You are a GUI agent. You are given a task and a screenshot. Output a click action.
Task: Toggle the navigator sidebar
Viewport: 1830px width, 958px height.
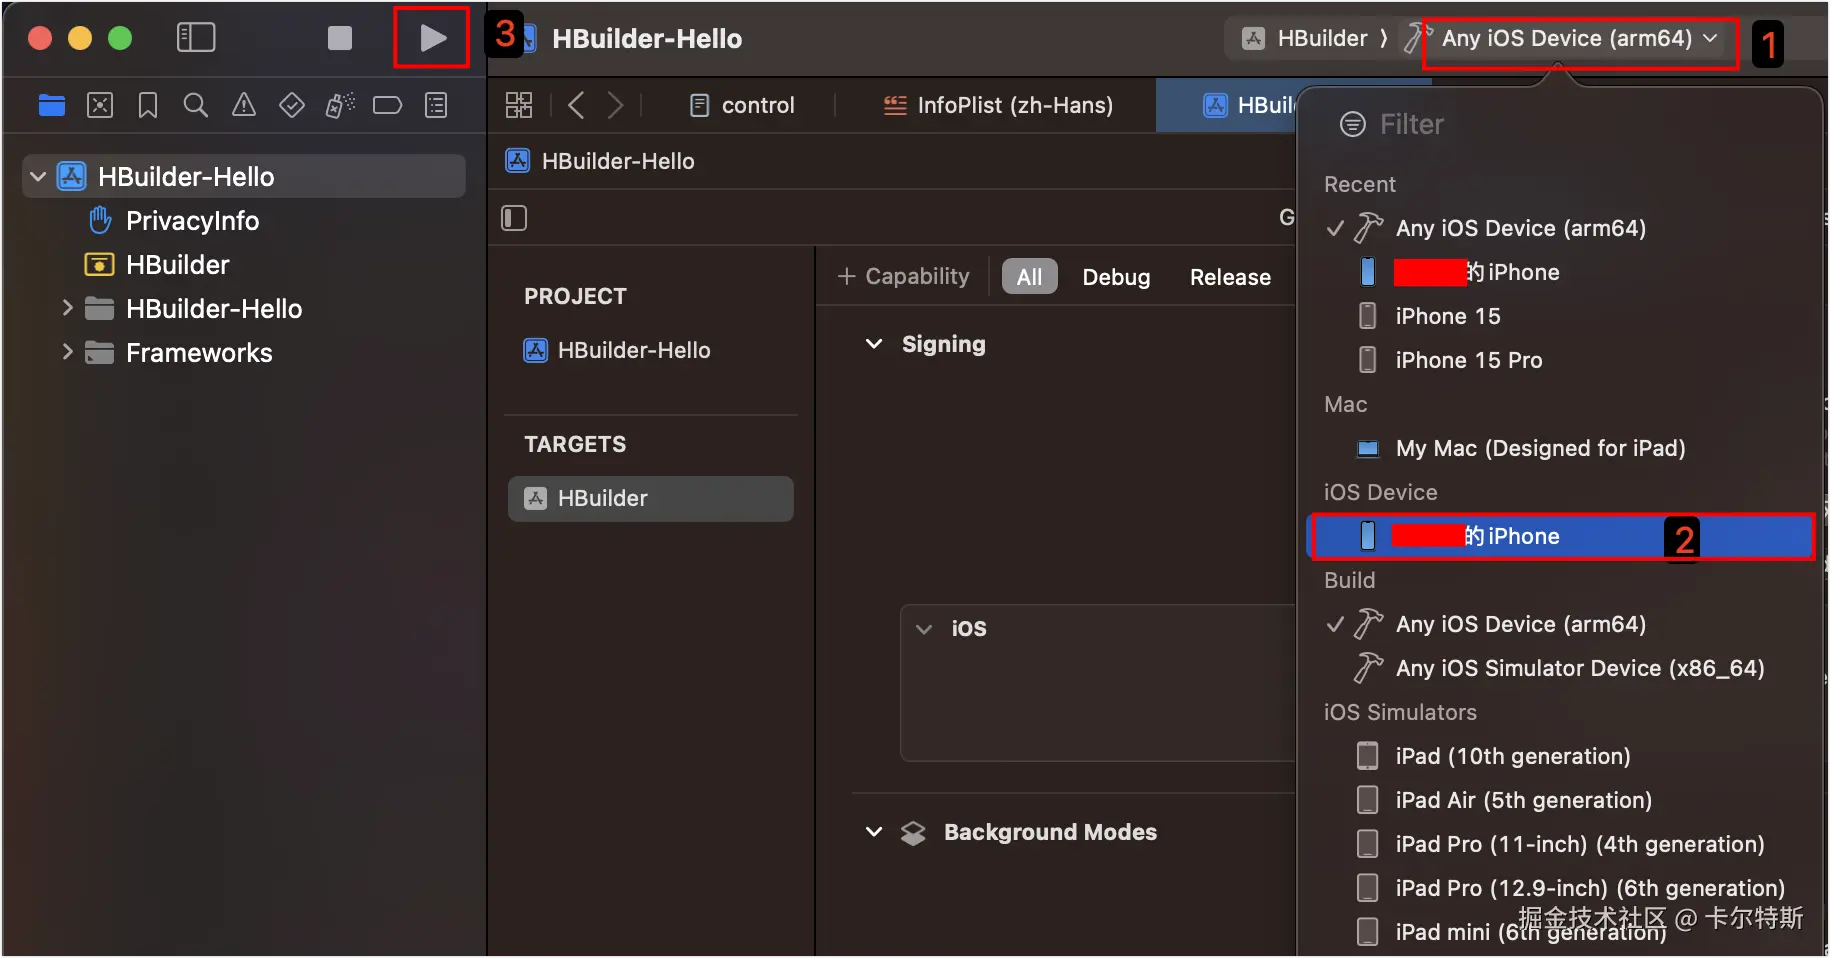pyautogui.click(x=196, y=38)
